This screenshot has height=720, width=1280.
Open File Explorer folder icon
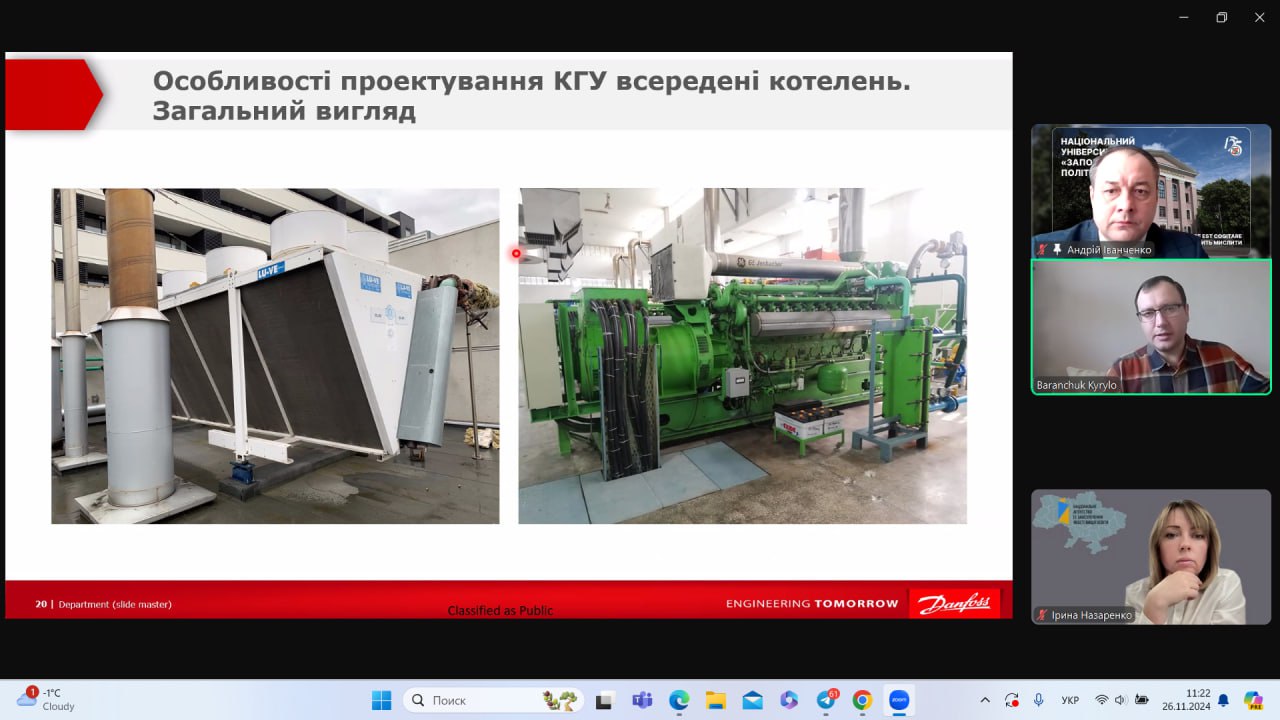[715, 700]
